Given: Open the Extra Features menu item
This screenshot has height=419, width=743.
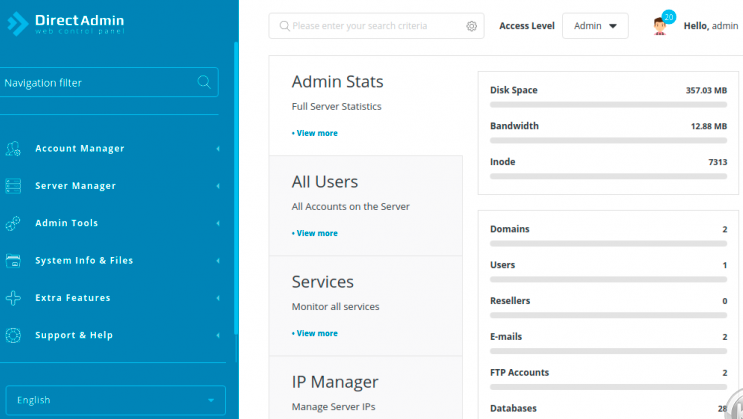Looking at the screenshot, I should click(73, 298).
